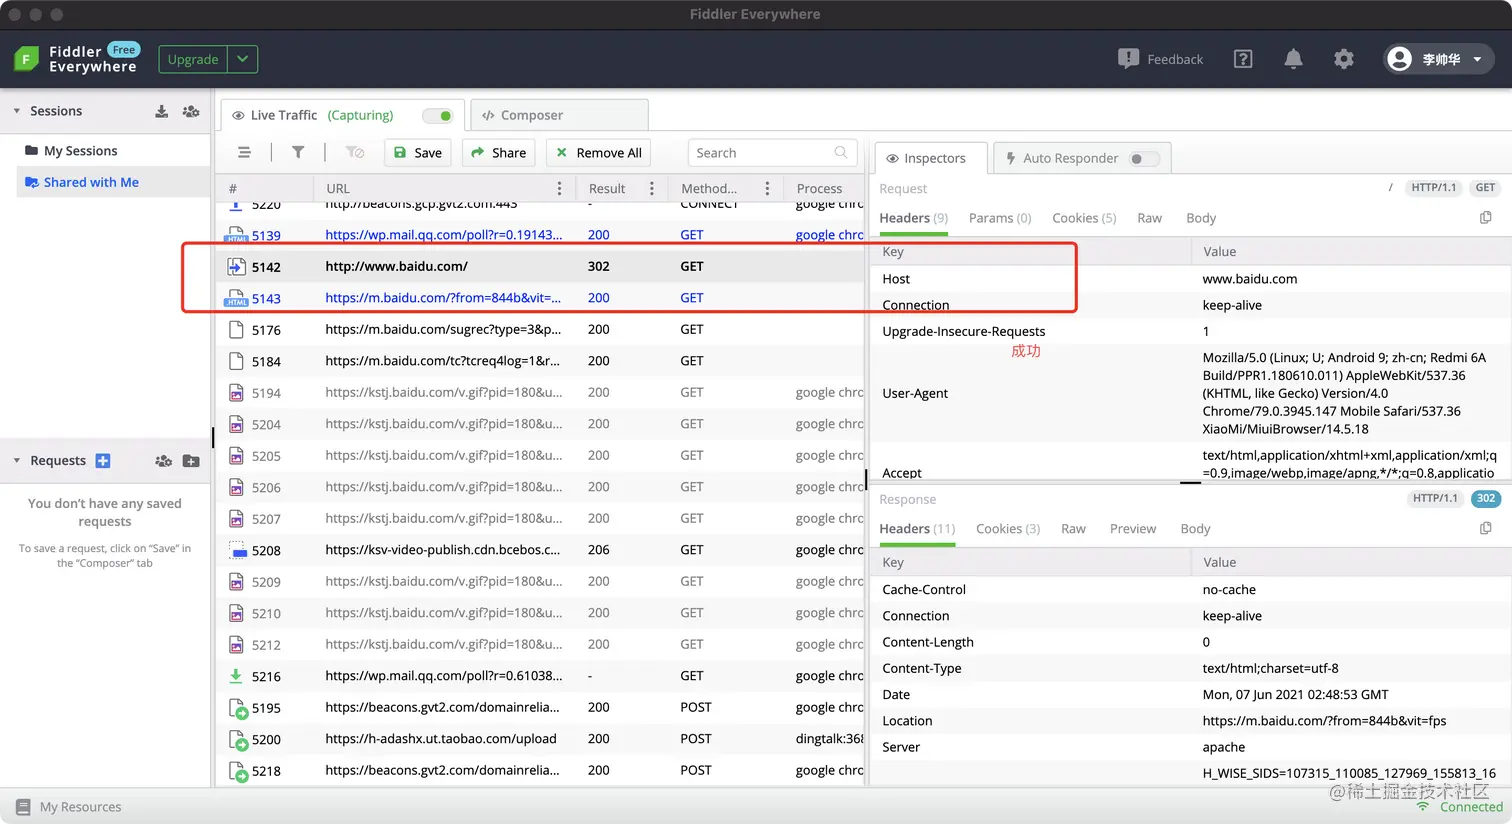Click the image icon of session 5194

pos(236,393)
